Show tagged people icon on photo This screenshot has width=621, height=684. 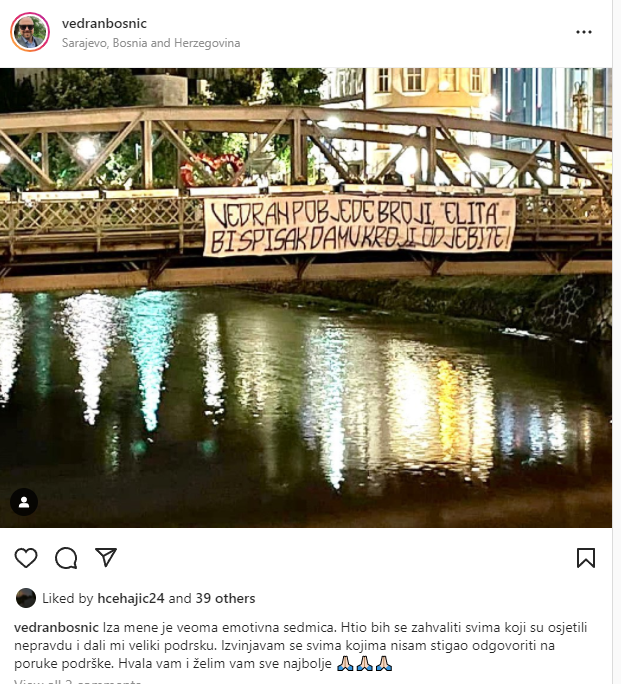tap(24, 502)
